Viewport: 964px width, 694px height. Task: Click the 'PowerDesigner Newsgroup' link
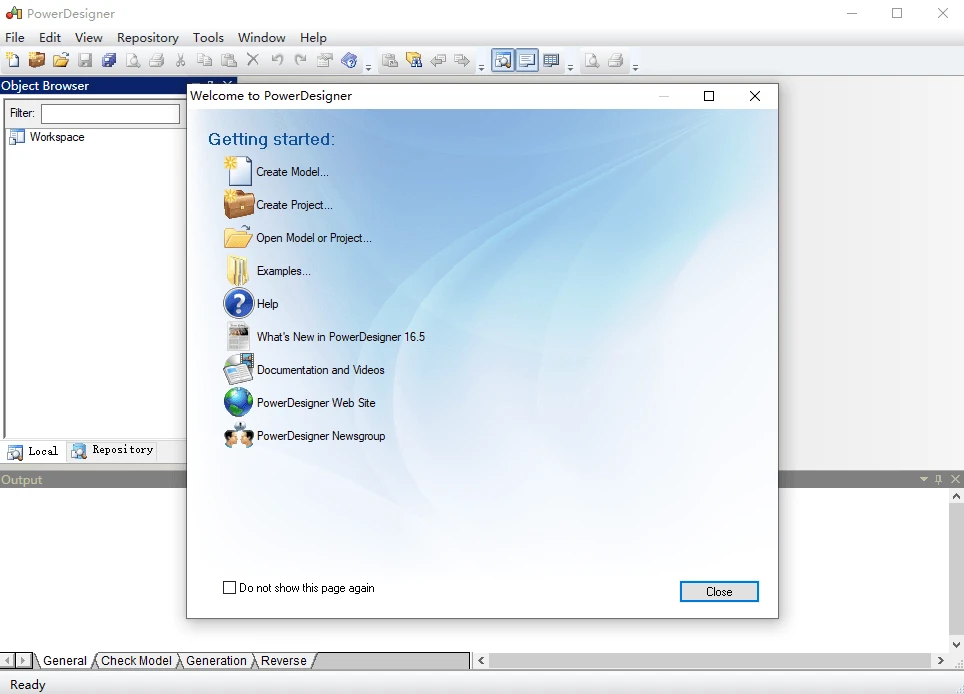tap(321, 436)
